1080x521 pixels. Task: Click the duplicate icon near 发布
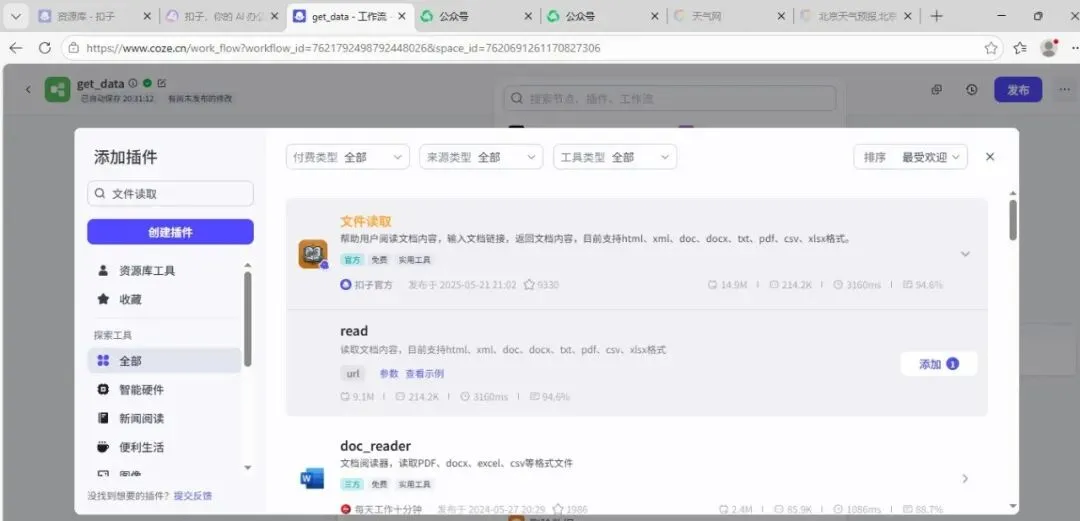pos(937,90)
